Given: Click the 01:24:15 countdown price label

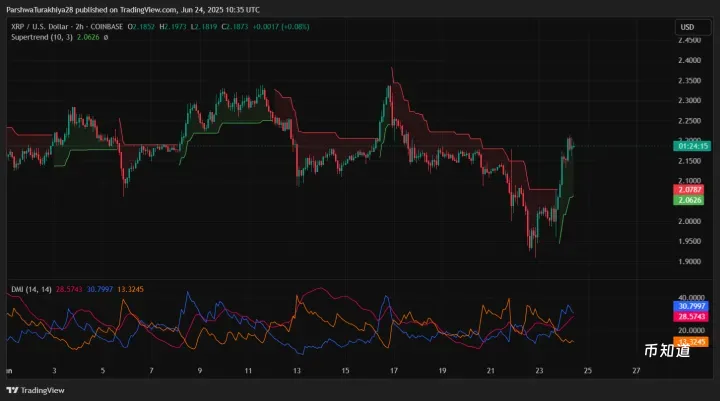Looking at the screenshot, I should coord(692,146).
